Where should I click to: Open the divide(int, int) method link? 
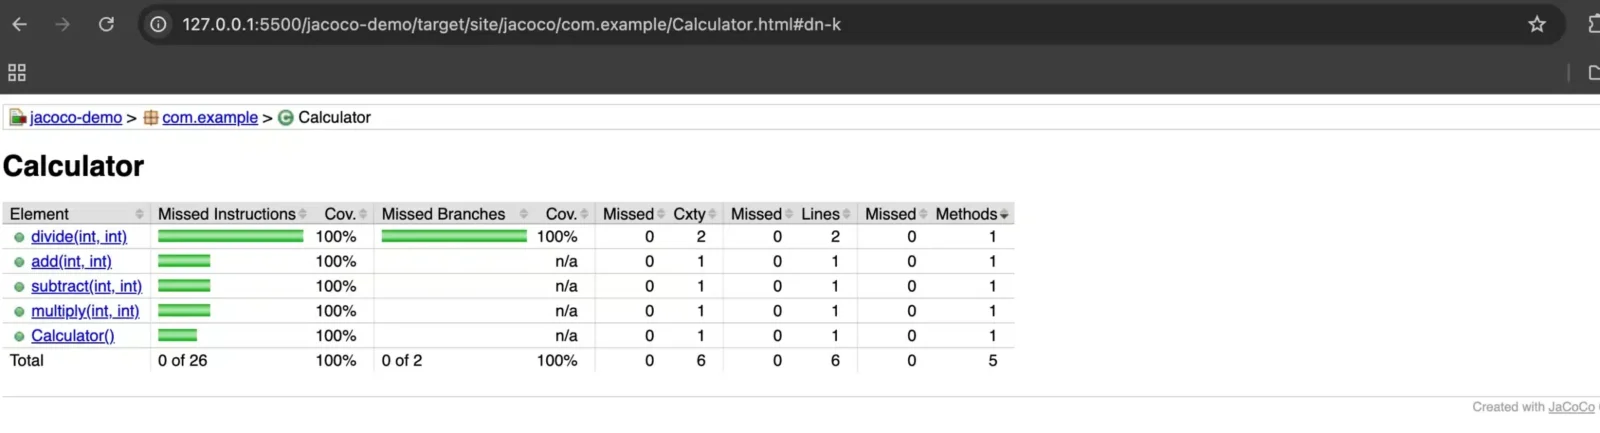click(x=79, y=237)
